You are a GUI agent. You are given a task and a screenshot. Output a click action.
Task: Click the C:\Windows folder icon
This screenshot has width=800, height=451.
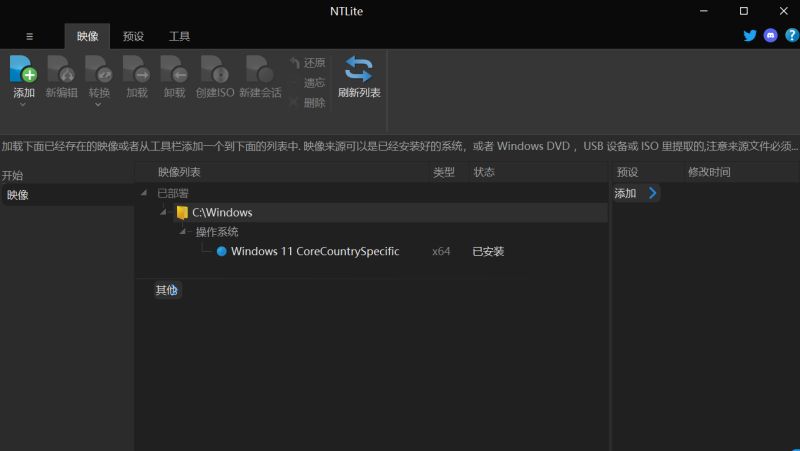point(182,212)
